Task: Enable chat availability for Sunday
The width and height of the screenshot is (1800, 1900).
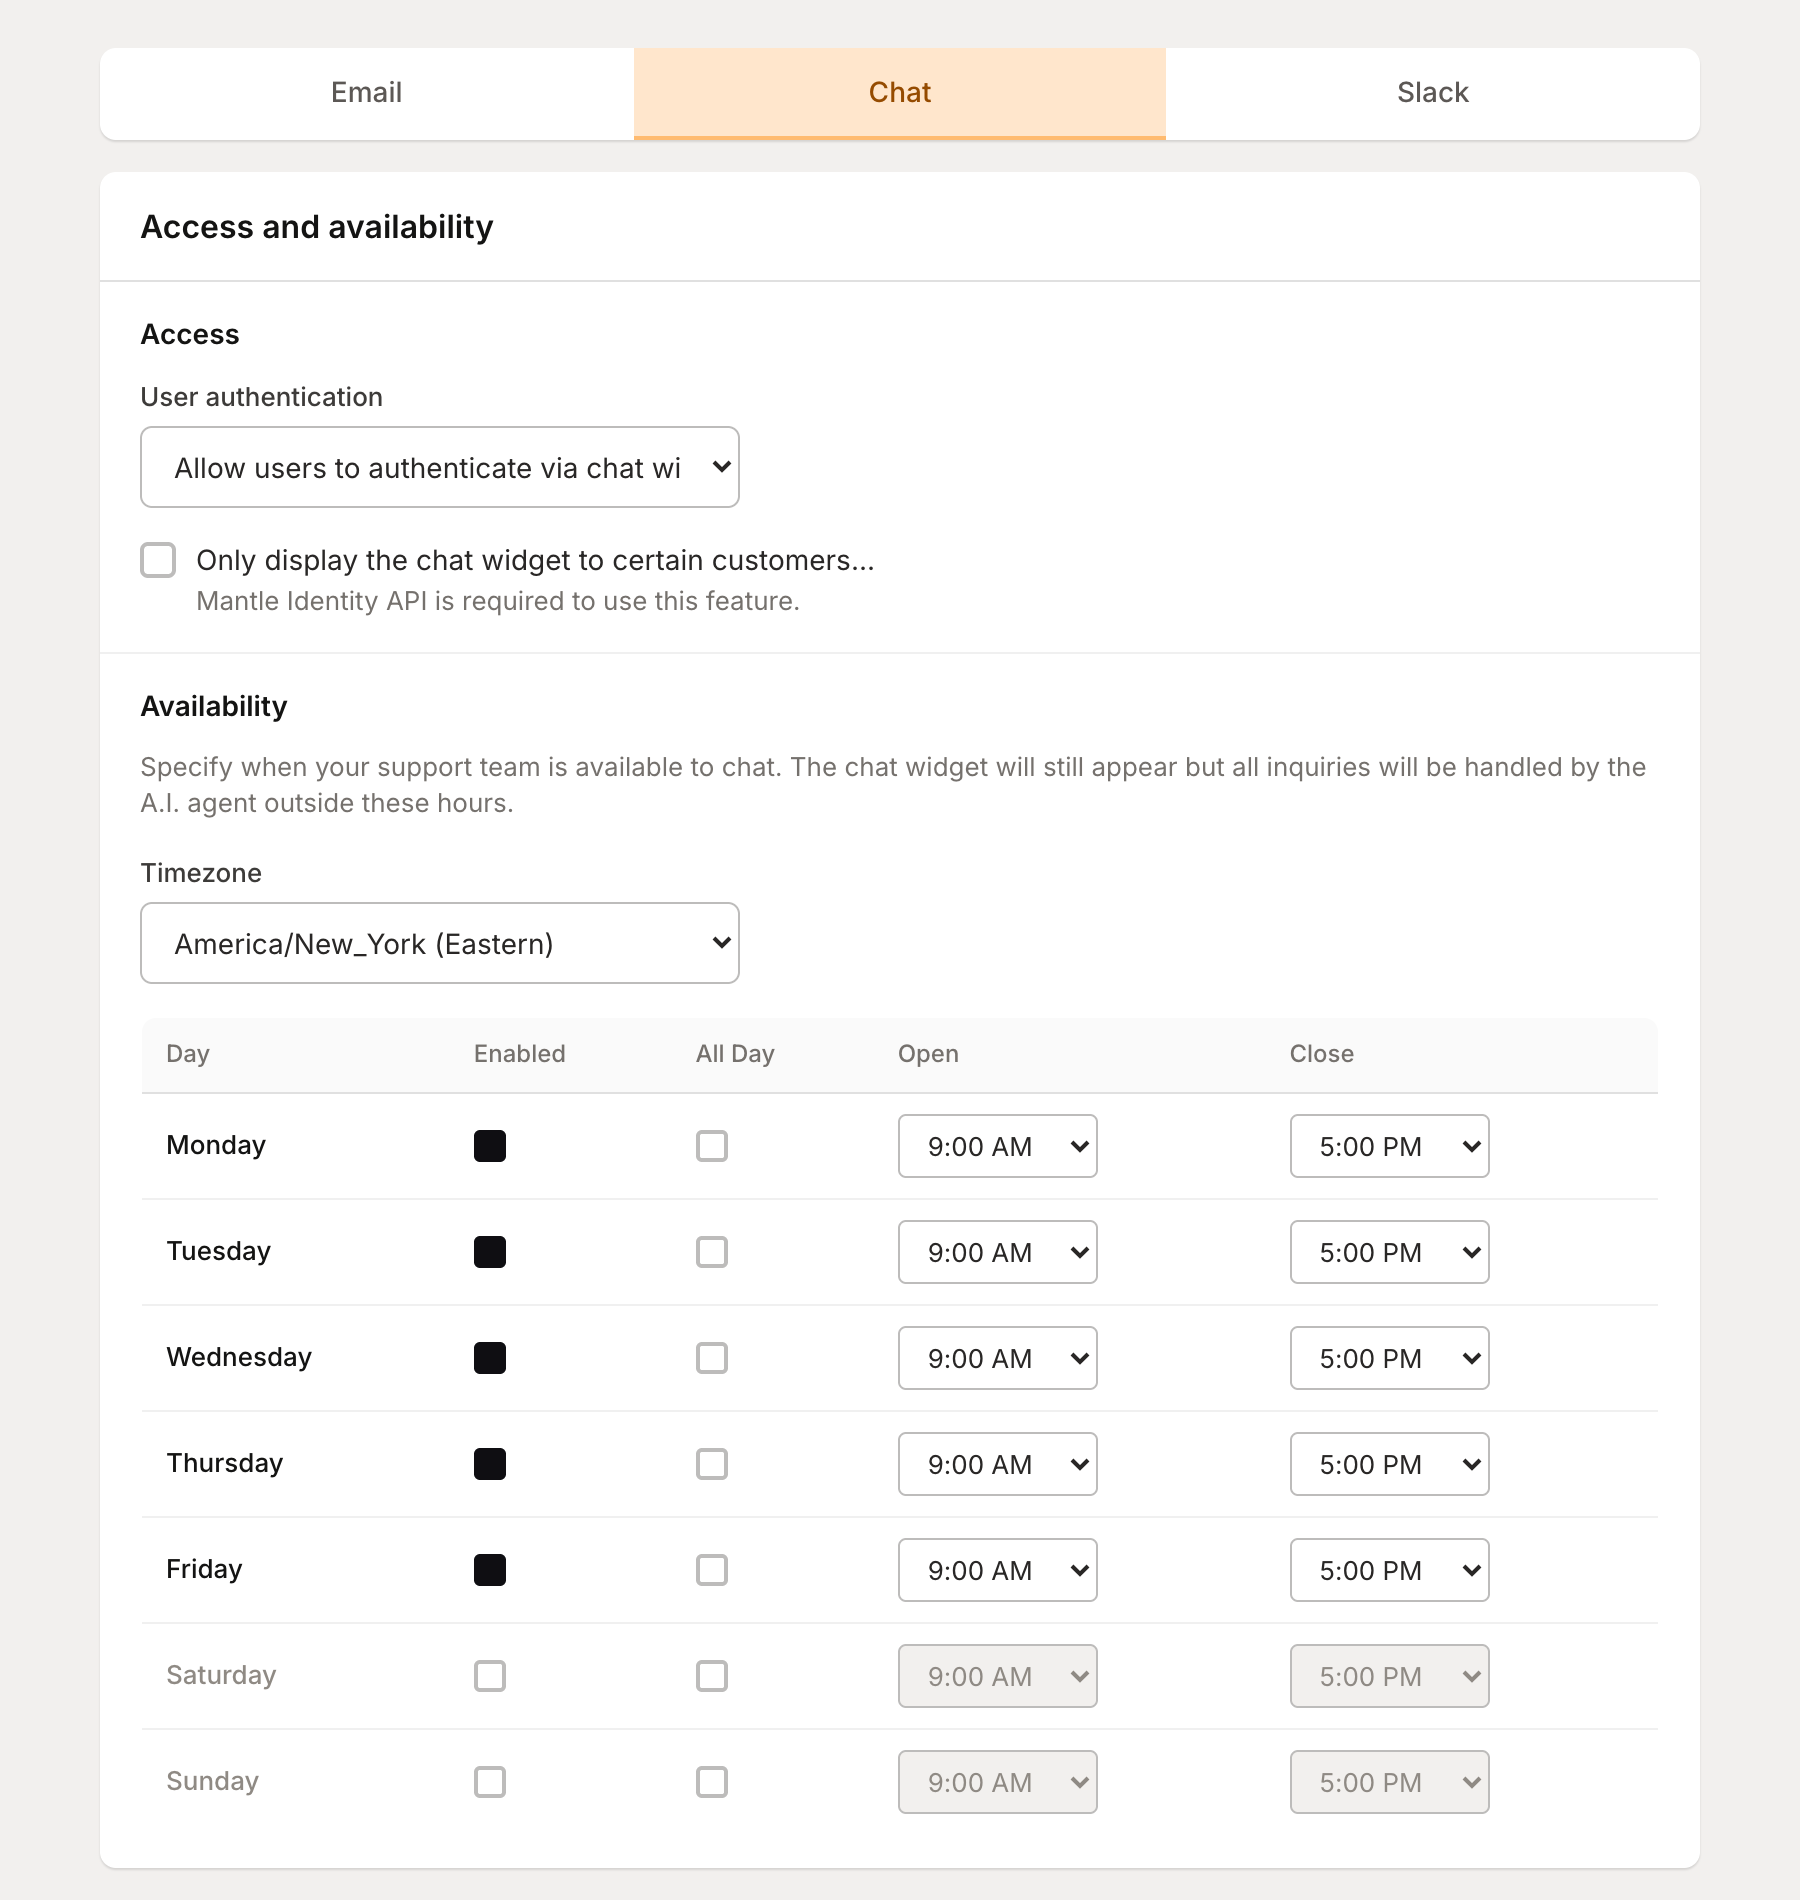Action: pos(489,1782)
